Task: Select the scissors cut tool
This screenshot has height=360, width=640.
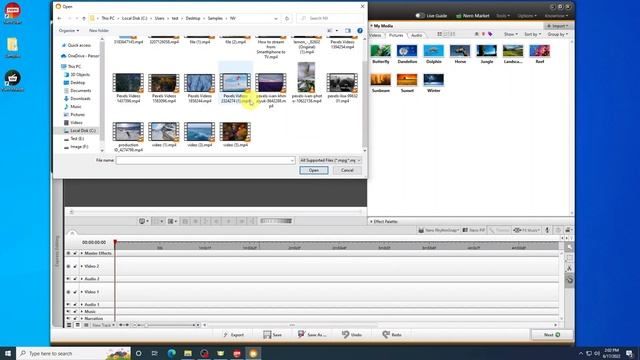Action: (x=569, y=269)
